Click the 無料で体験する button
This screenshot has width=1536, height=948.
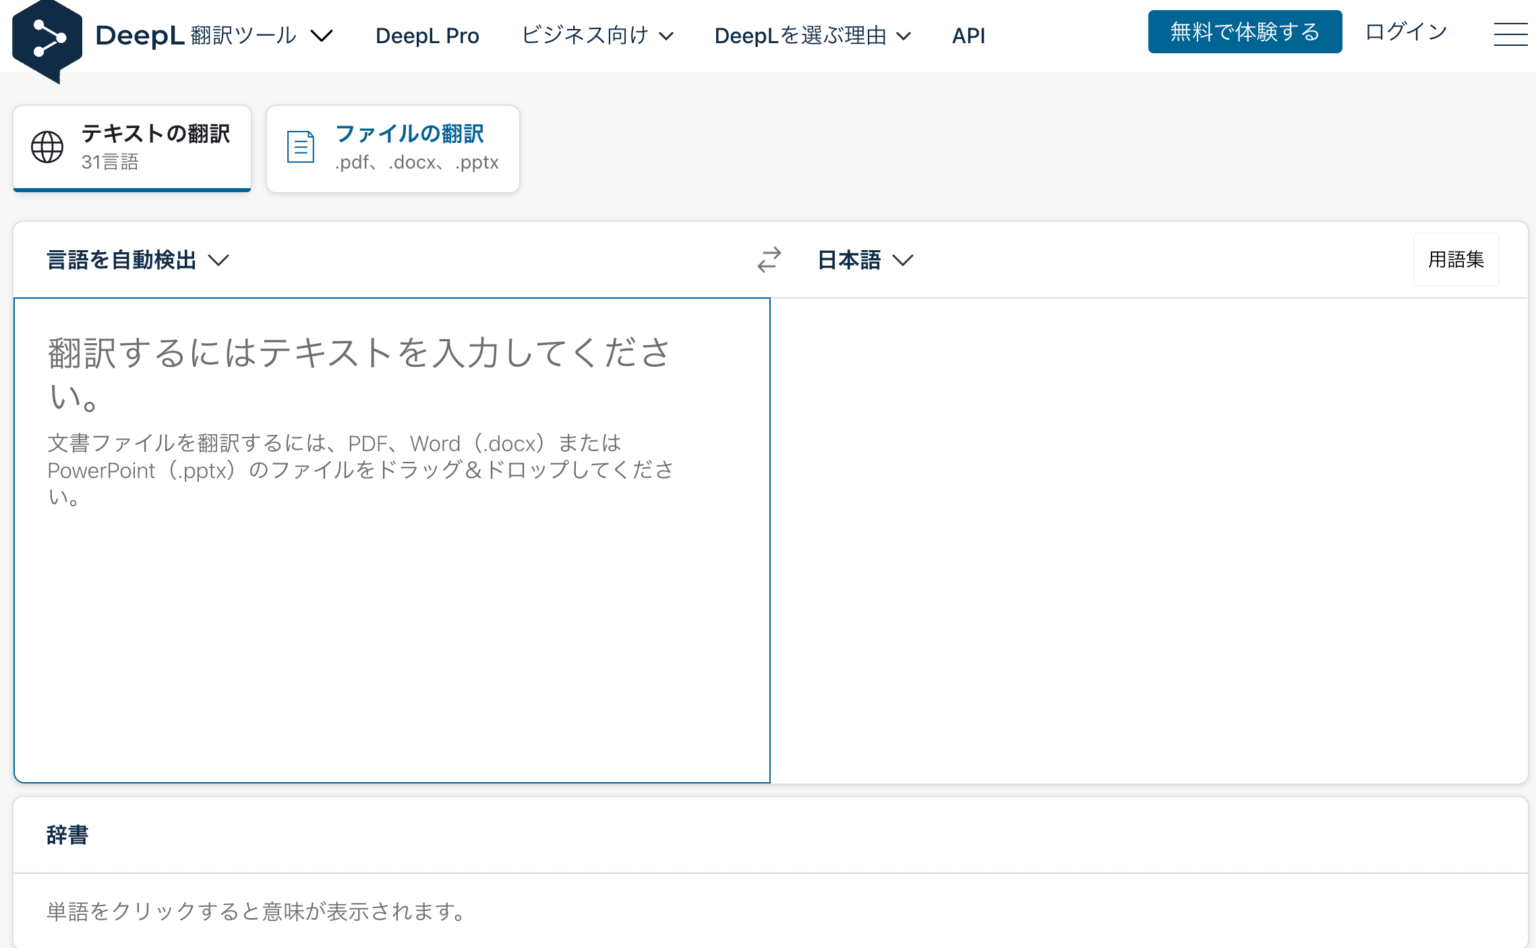[x=1244, y=31]
